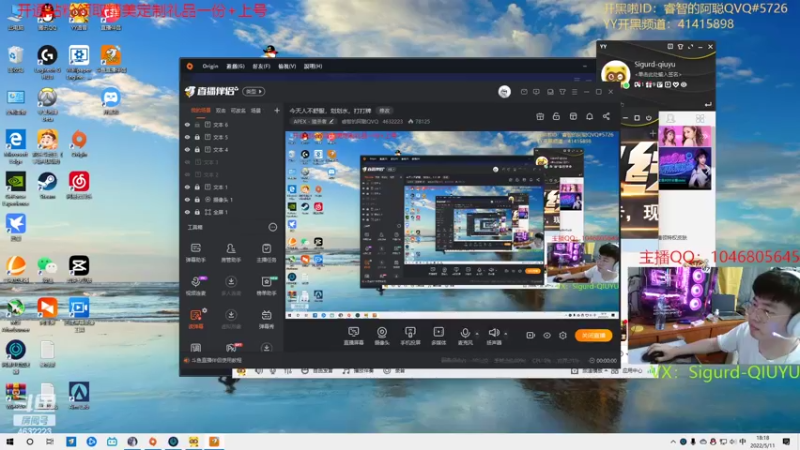Viewport: 800px width, 450px height.
Task: Click the WeChat desktop icon
Action: pyautogui.click(x=47, y=270)
